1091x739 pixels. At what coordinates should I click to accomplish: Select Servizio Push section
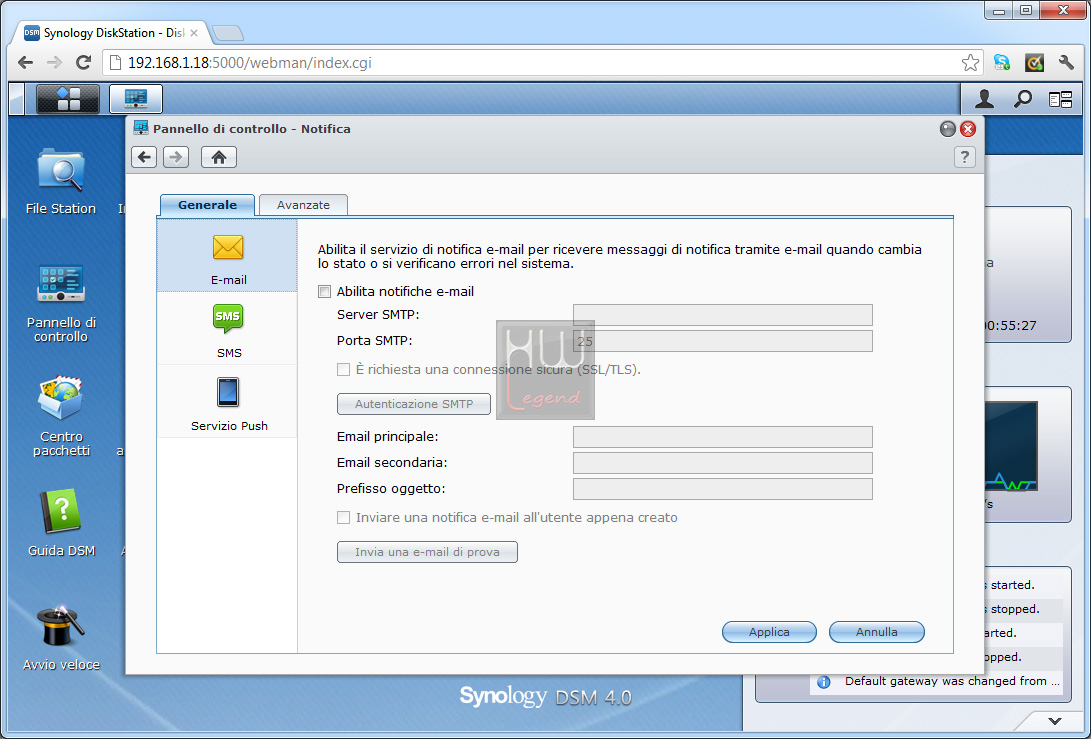pyautogui.click(x=228, y=402)
